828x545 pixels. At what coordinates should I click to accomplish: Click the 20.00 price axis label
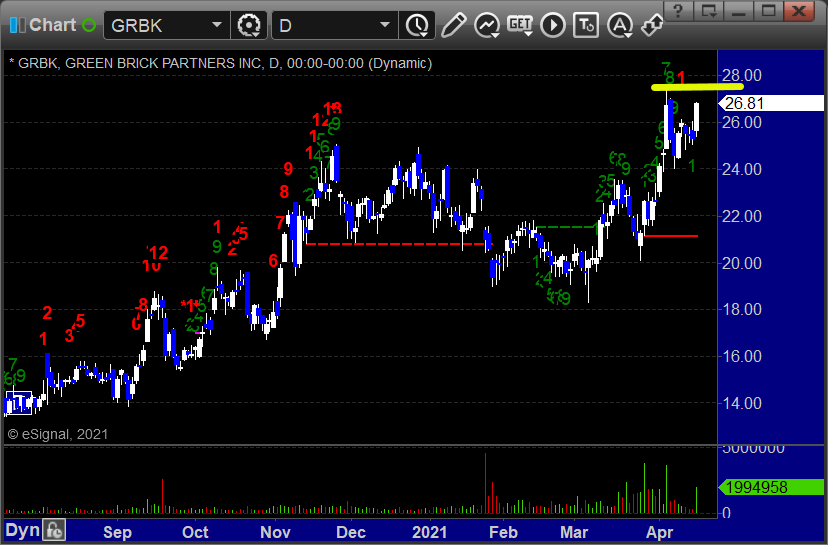741,263
